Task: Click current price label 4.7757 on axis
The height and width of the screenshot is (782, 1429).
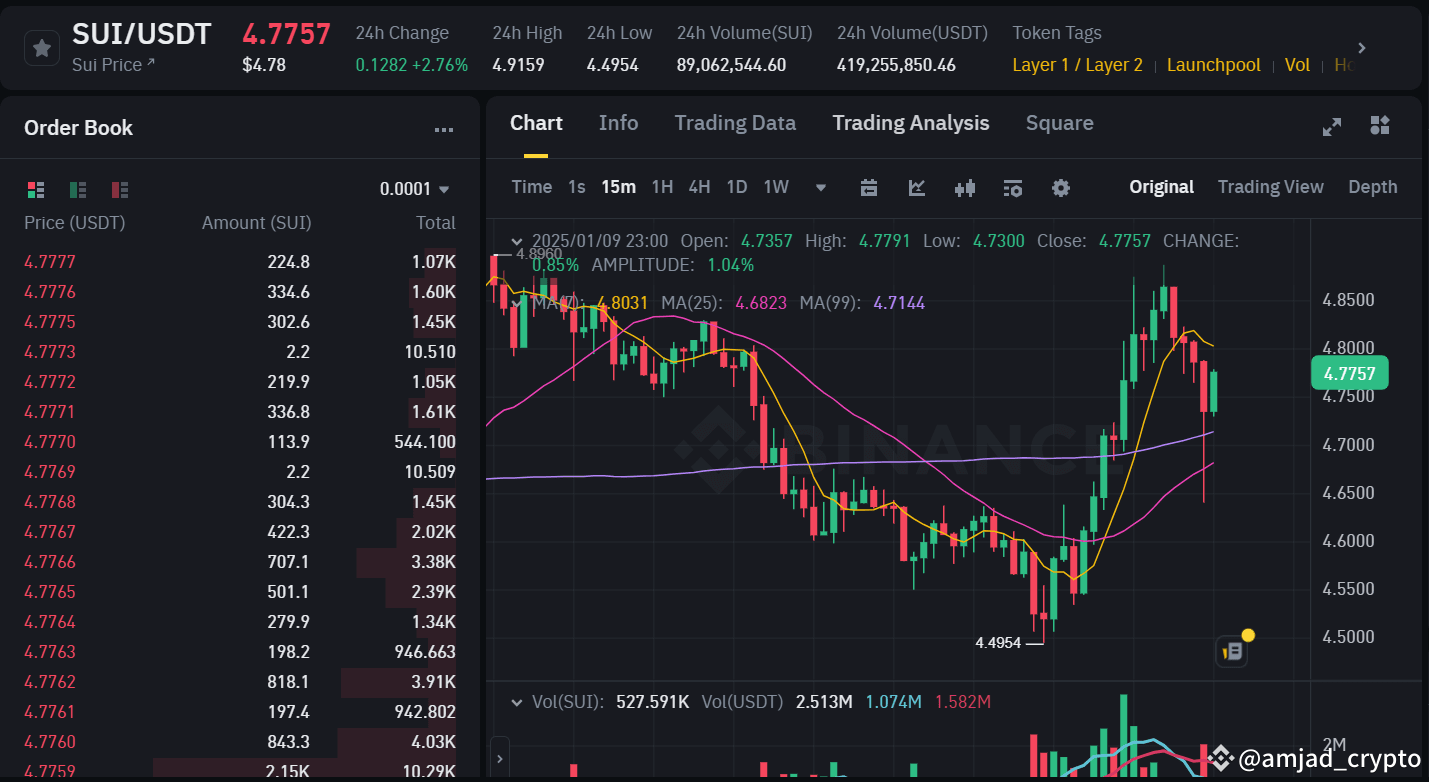Action: [1349, 374]
